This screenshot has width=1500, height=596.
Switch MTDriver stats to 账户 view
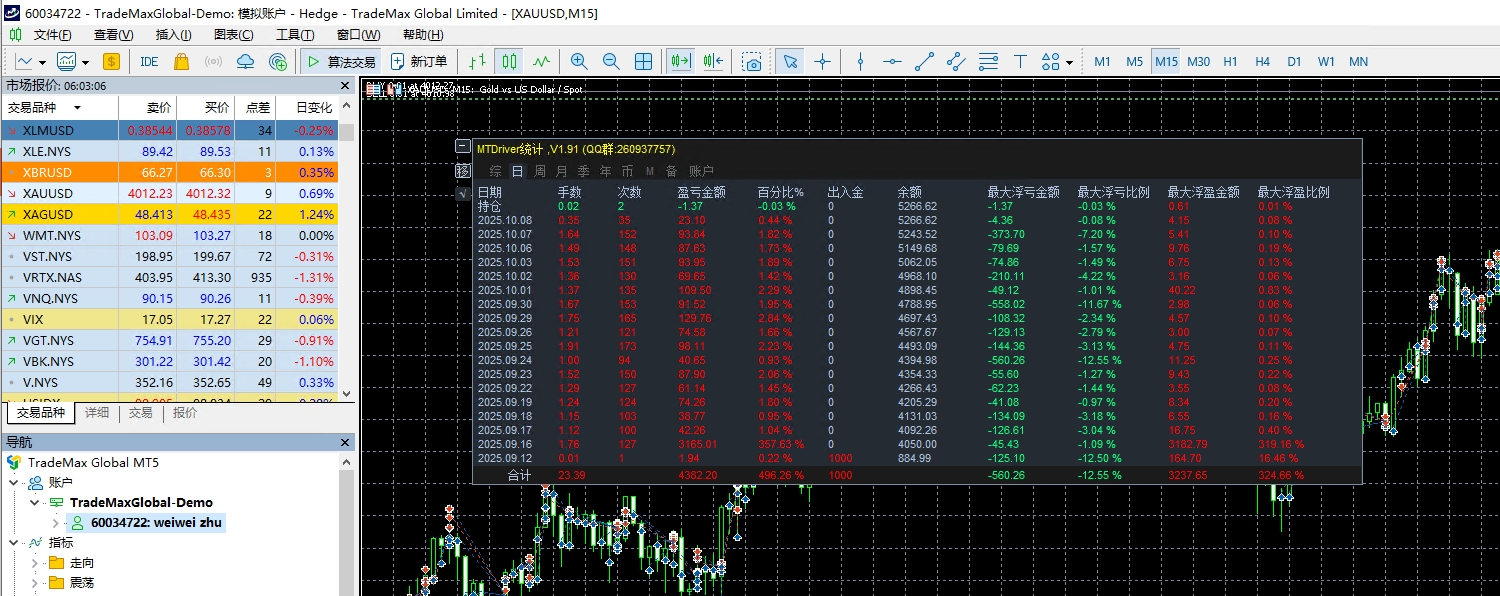tap(701, 171)
